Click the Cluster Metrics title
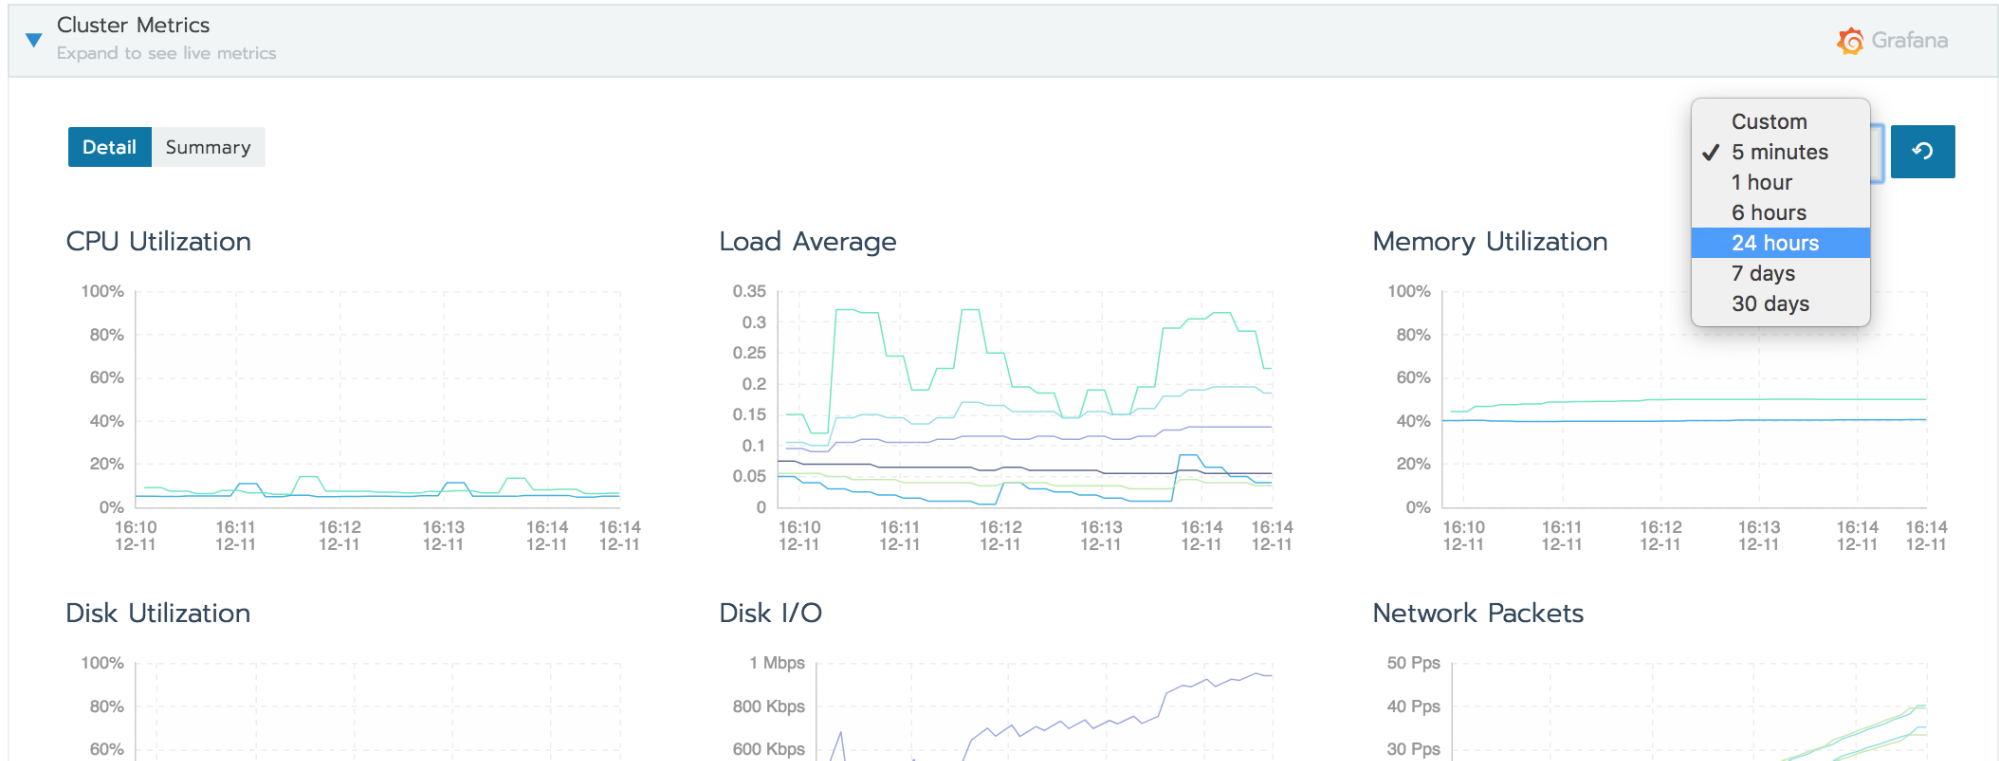The image size is (1999, 761). [x=133, y=25]
